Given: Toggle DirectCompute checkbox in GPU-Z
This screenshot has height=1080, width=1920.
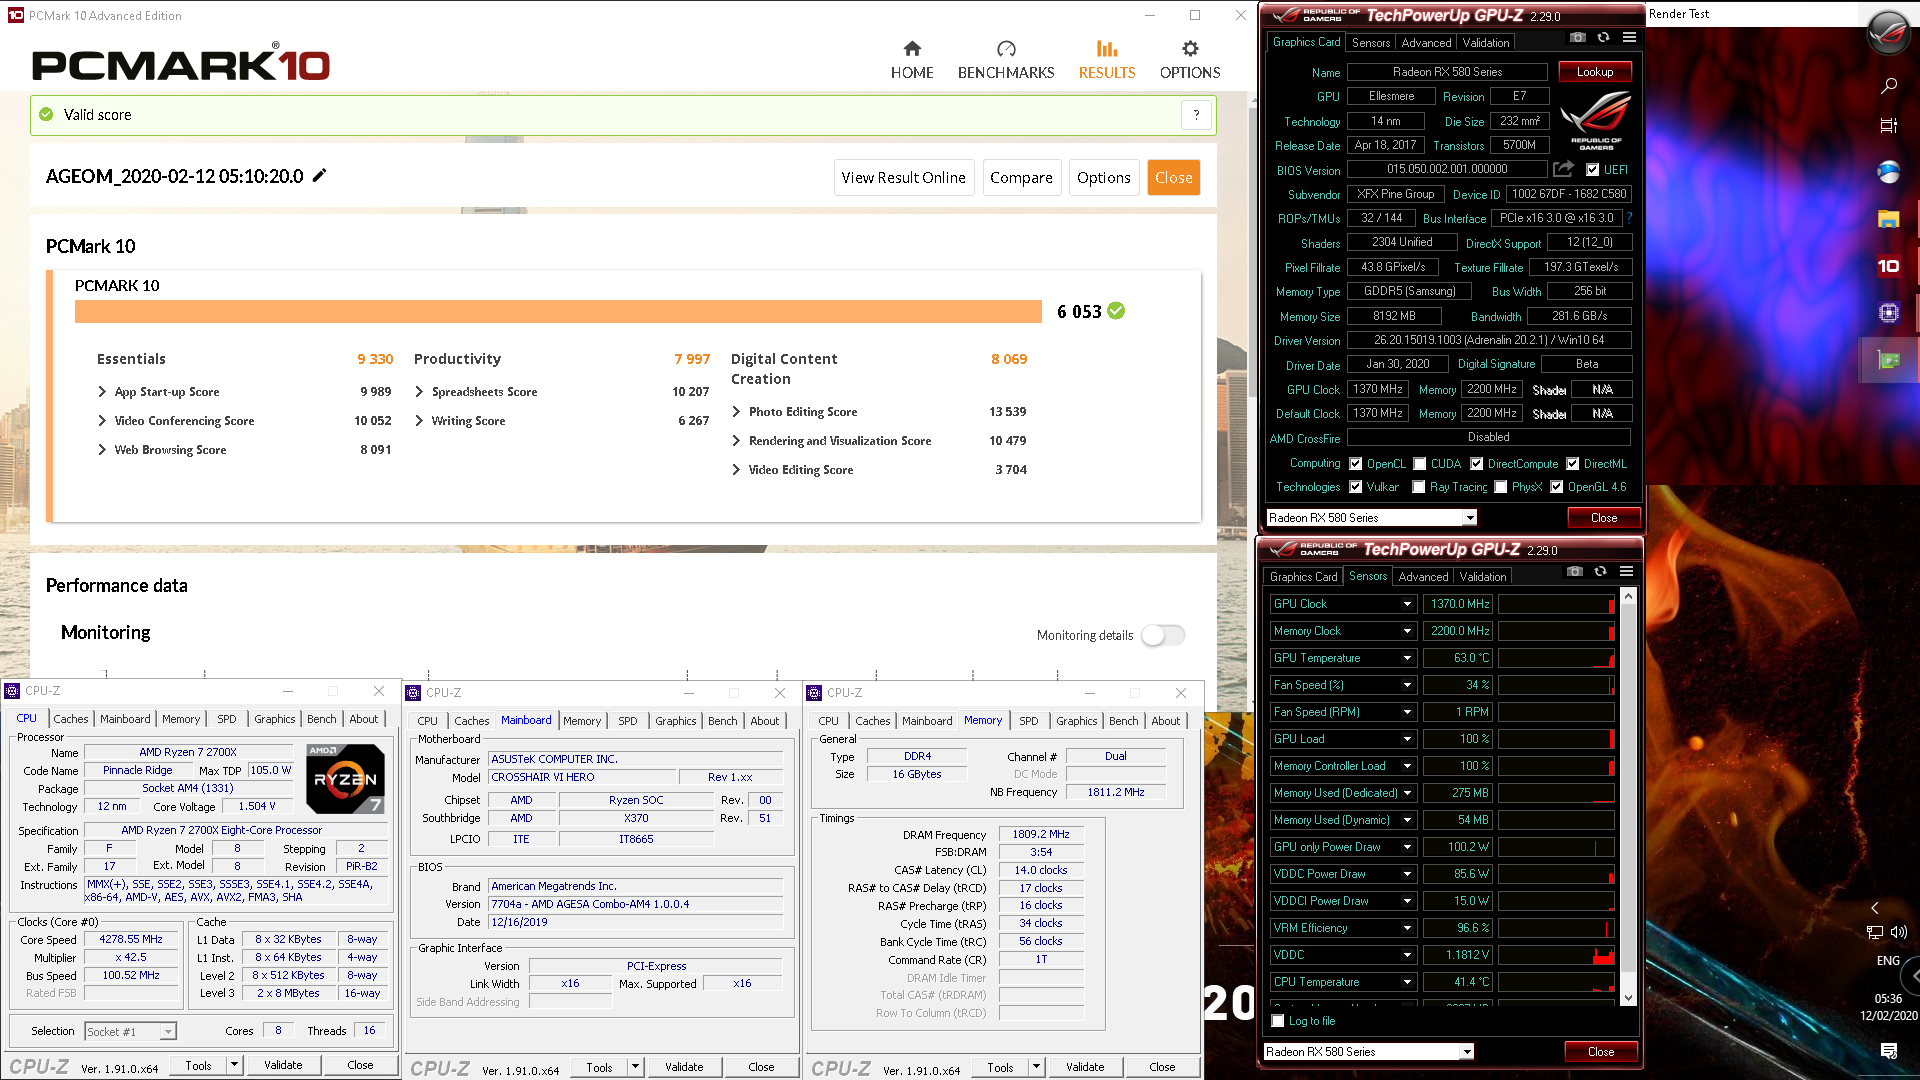Looking at the screenshot, I should click(1476, 464).
